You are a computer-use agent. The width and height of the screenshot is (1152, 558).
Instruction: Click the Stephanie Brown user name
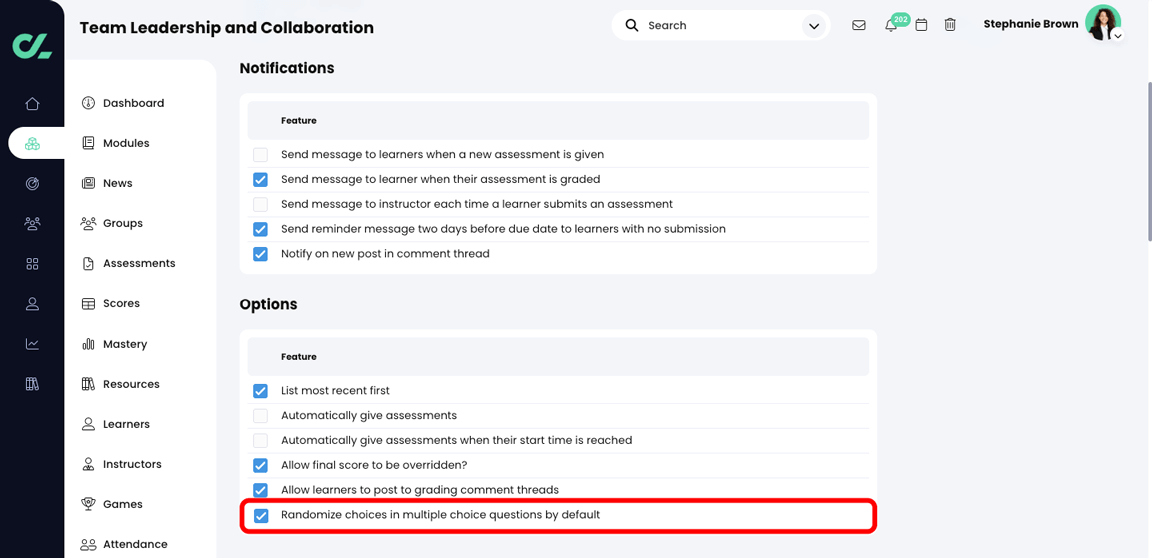1031,24
